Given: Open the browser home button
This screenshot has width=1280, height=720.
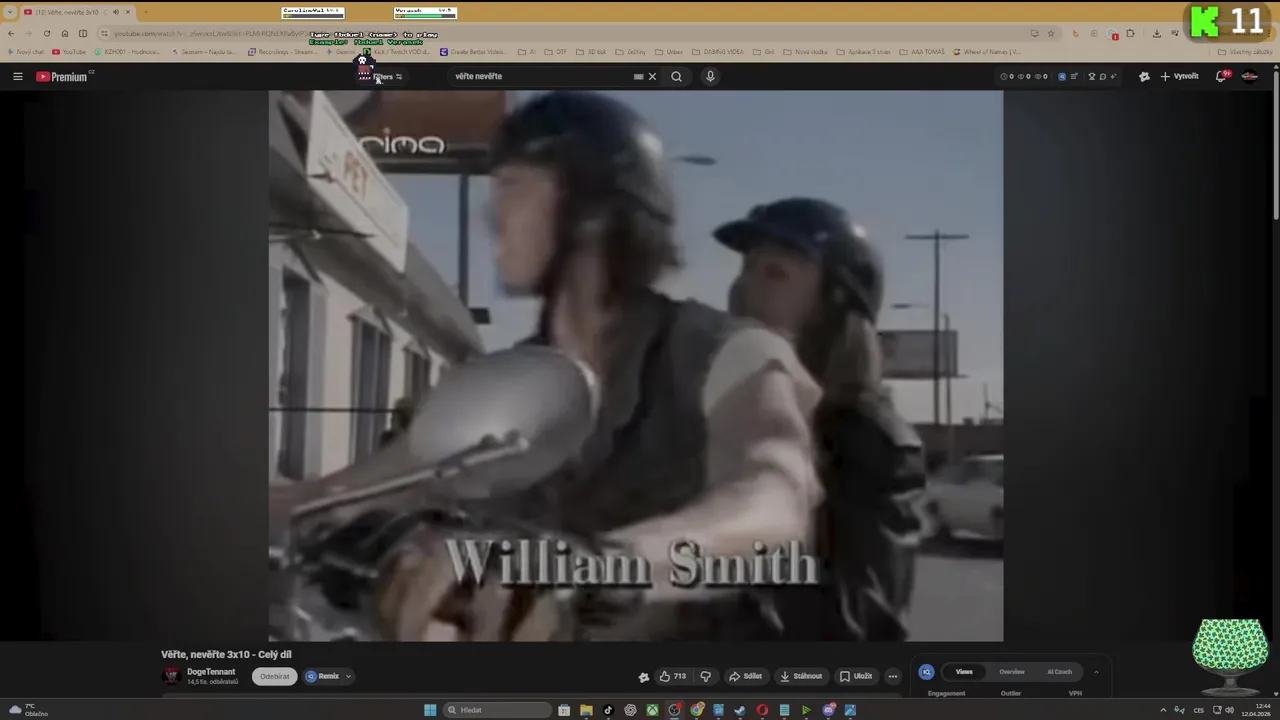Looking at the screenshot, I should 65,33.
